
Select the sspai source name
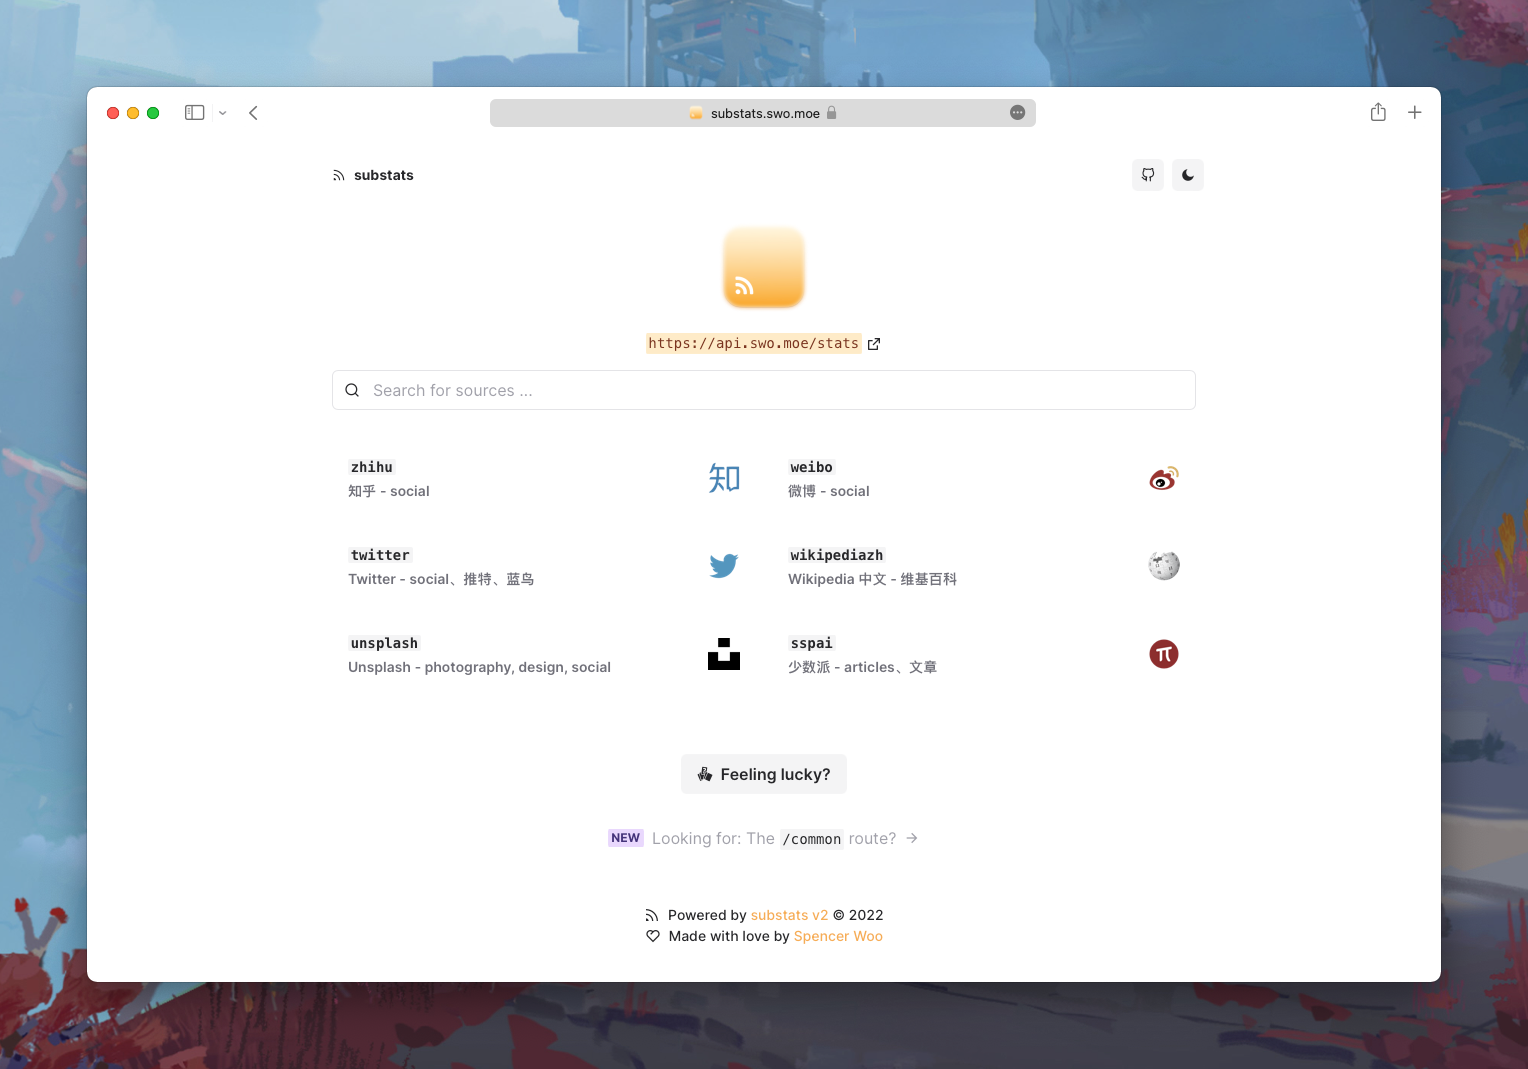[811, 643]
